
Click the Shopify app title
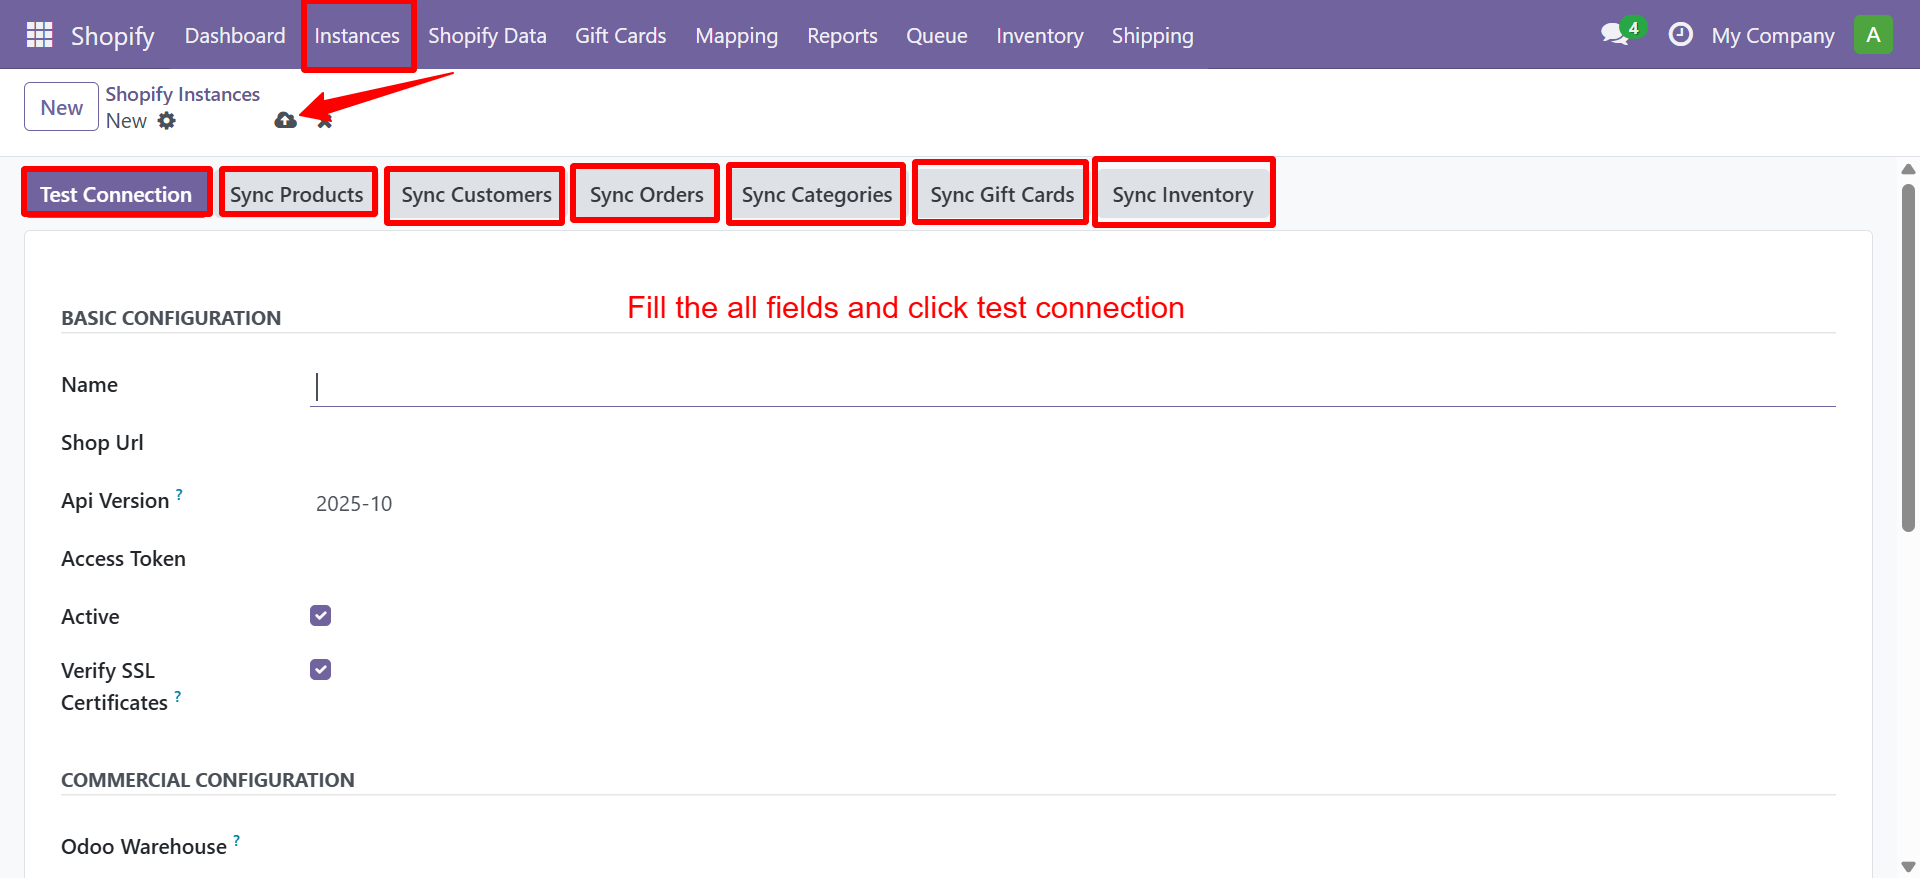113,36
